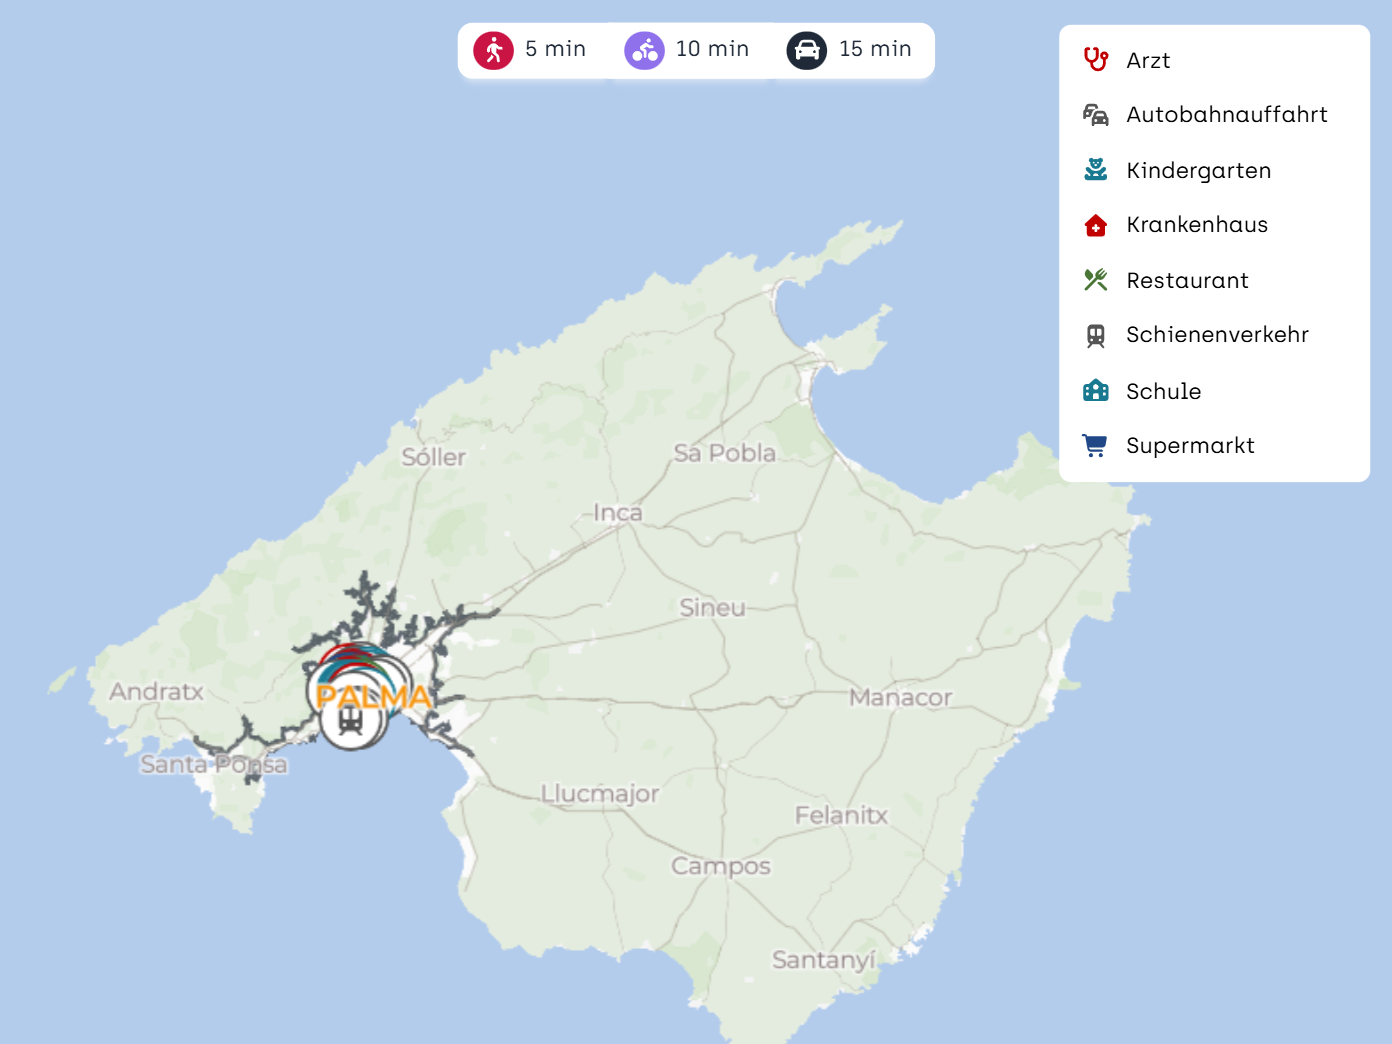Toggle the Kindergarten category label
1392x1044 pixels.
[x=1198, y=171]
